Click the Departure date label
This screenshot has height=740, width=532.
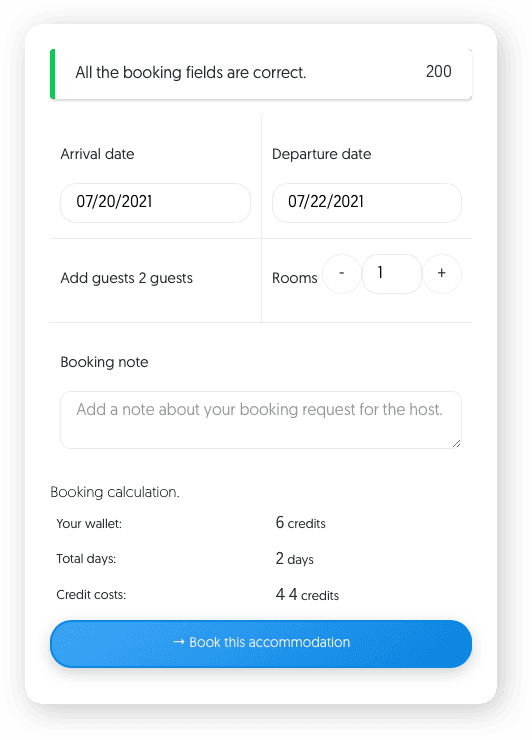click(x=321, y=154)
